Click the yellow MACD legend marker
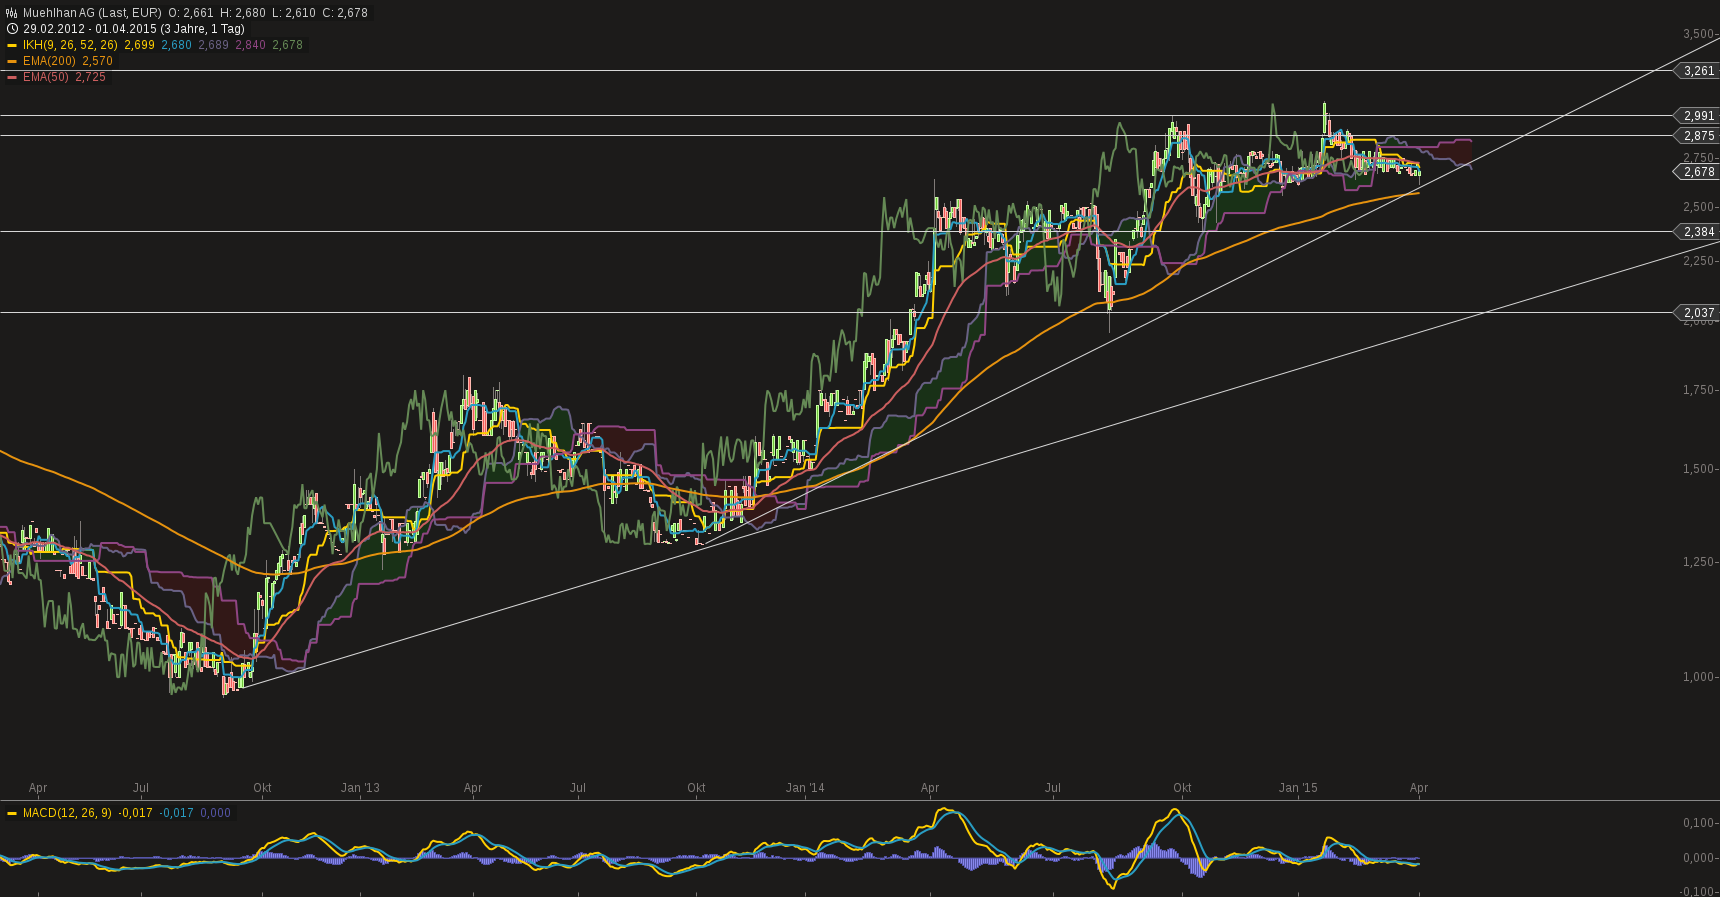The height and width of the screenshot is (897, 1720). [x=12, y=813]
